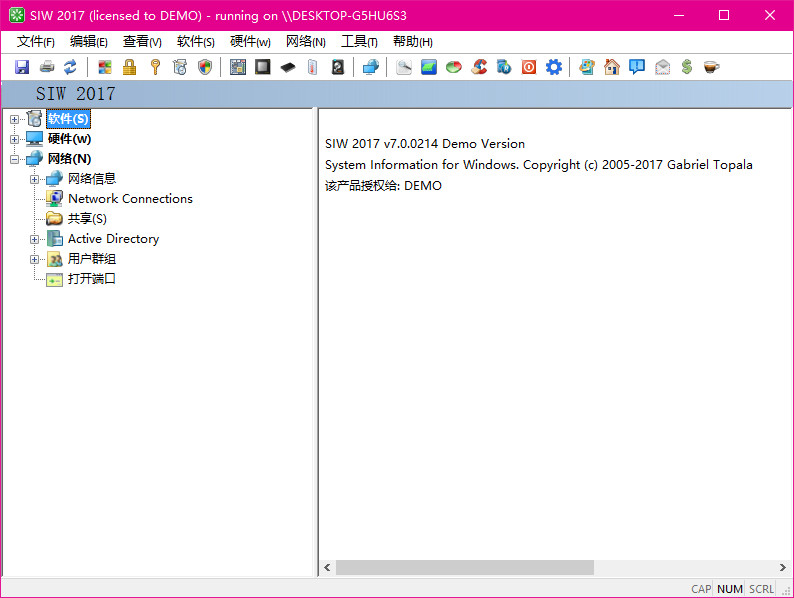
Task: Select 共享(S) tree item
Action: pos(87,219)
